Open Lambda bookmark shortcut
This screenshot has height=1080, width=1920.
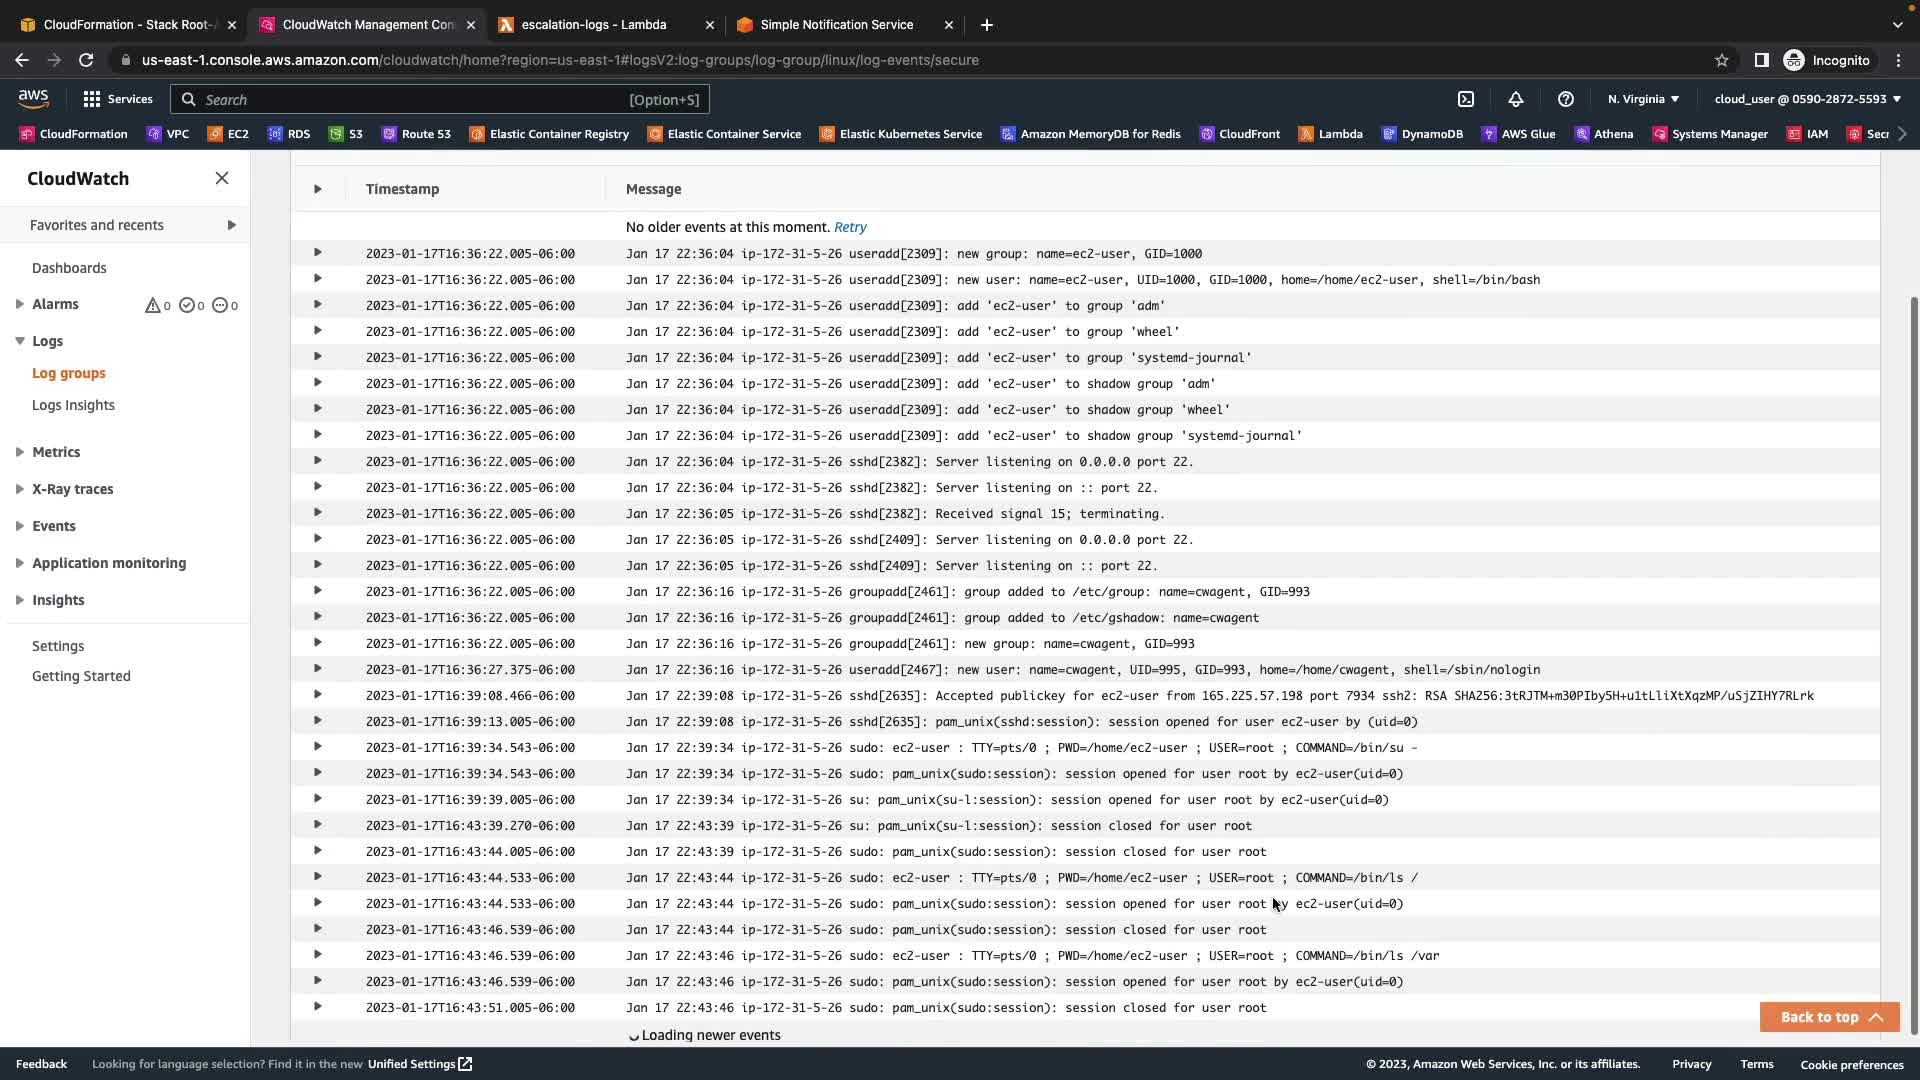click(1330, 134)
